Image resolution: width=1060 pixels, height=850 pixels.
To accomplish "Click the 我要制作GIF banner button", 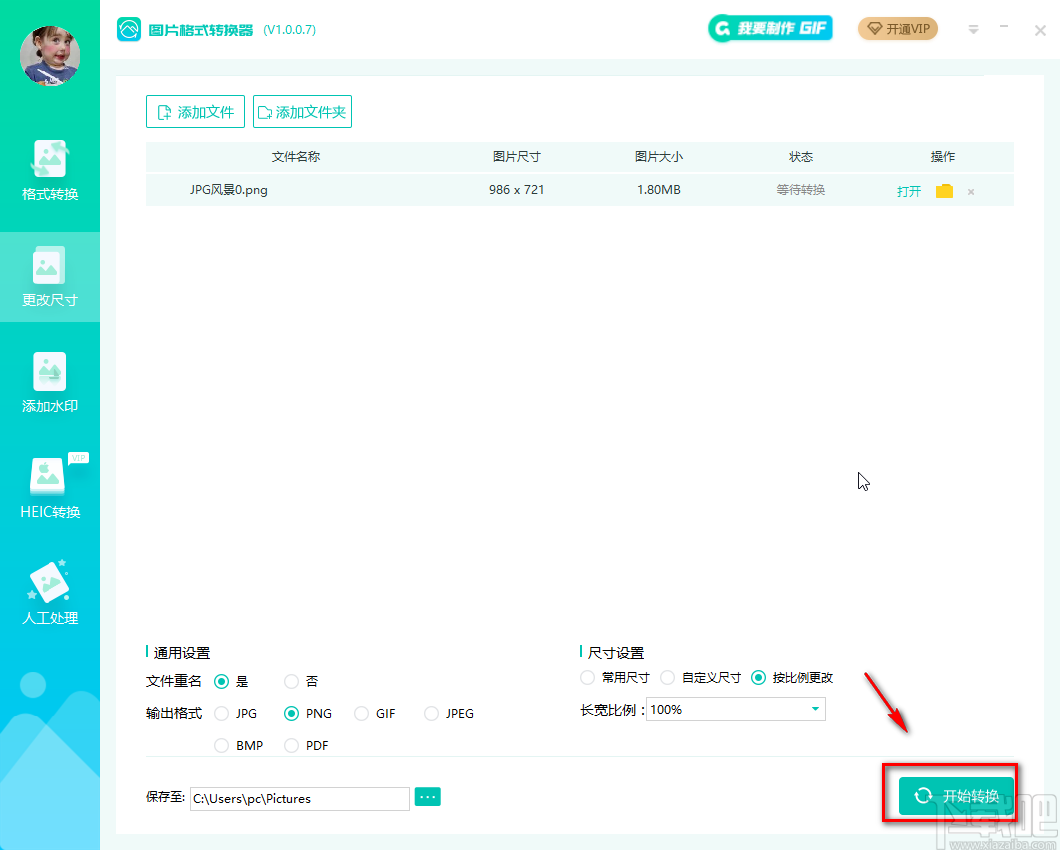I will (x=770, y=28).
